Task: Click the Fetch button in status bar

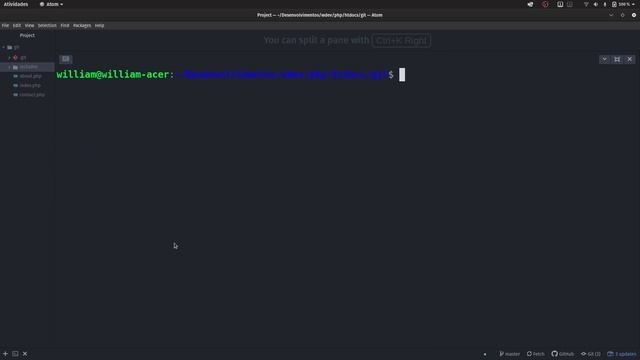Action: [x=536, y=354]
